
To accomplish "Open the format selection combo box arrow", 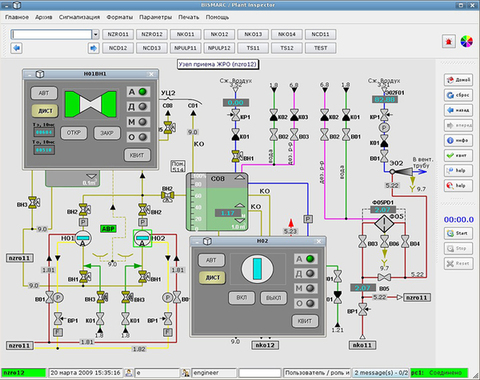I will (95, 34).
